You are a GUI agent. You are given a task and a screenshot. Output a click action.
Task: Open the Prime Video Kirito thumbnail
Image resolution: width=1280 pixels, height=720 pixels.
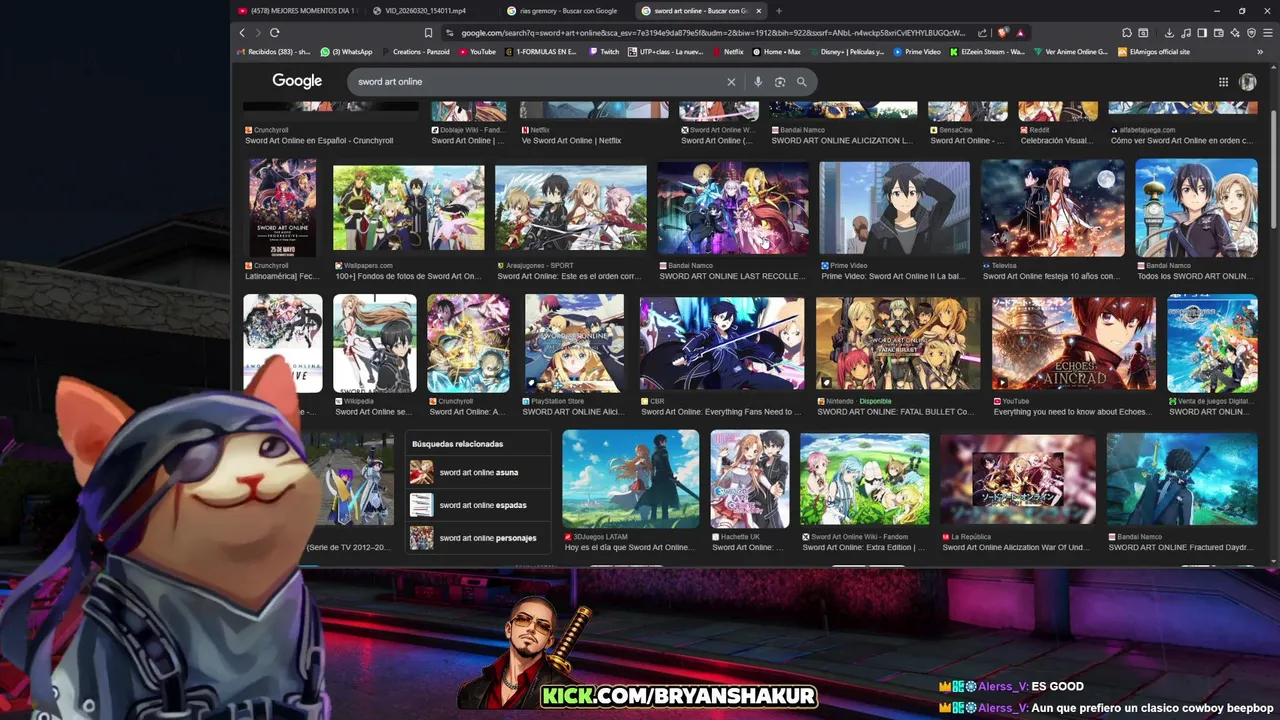894,207
